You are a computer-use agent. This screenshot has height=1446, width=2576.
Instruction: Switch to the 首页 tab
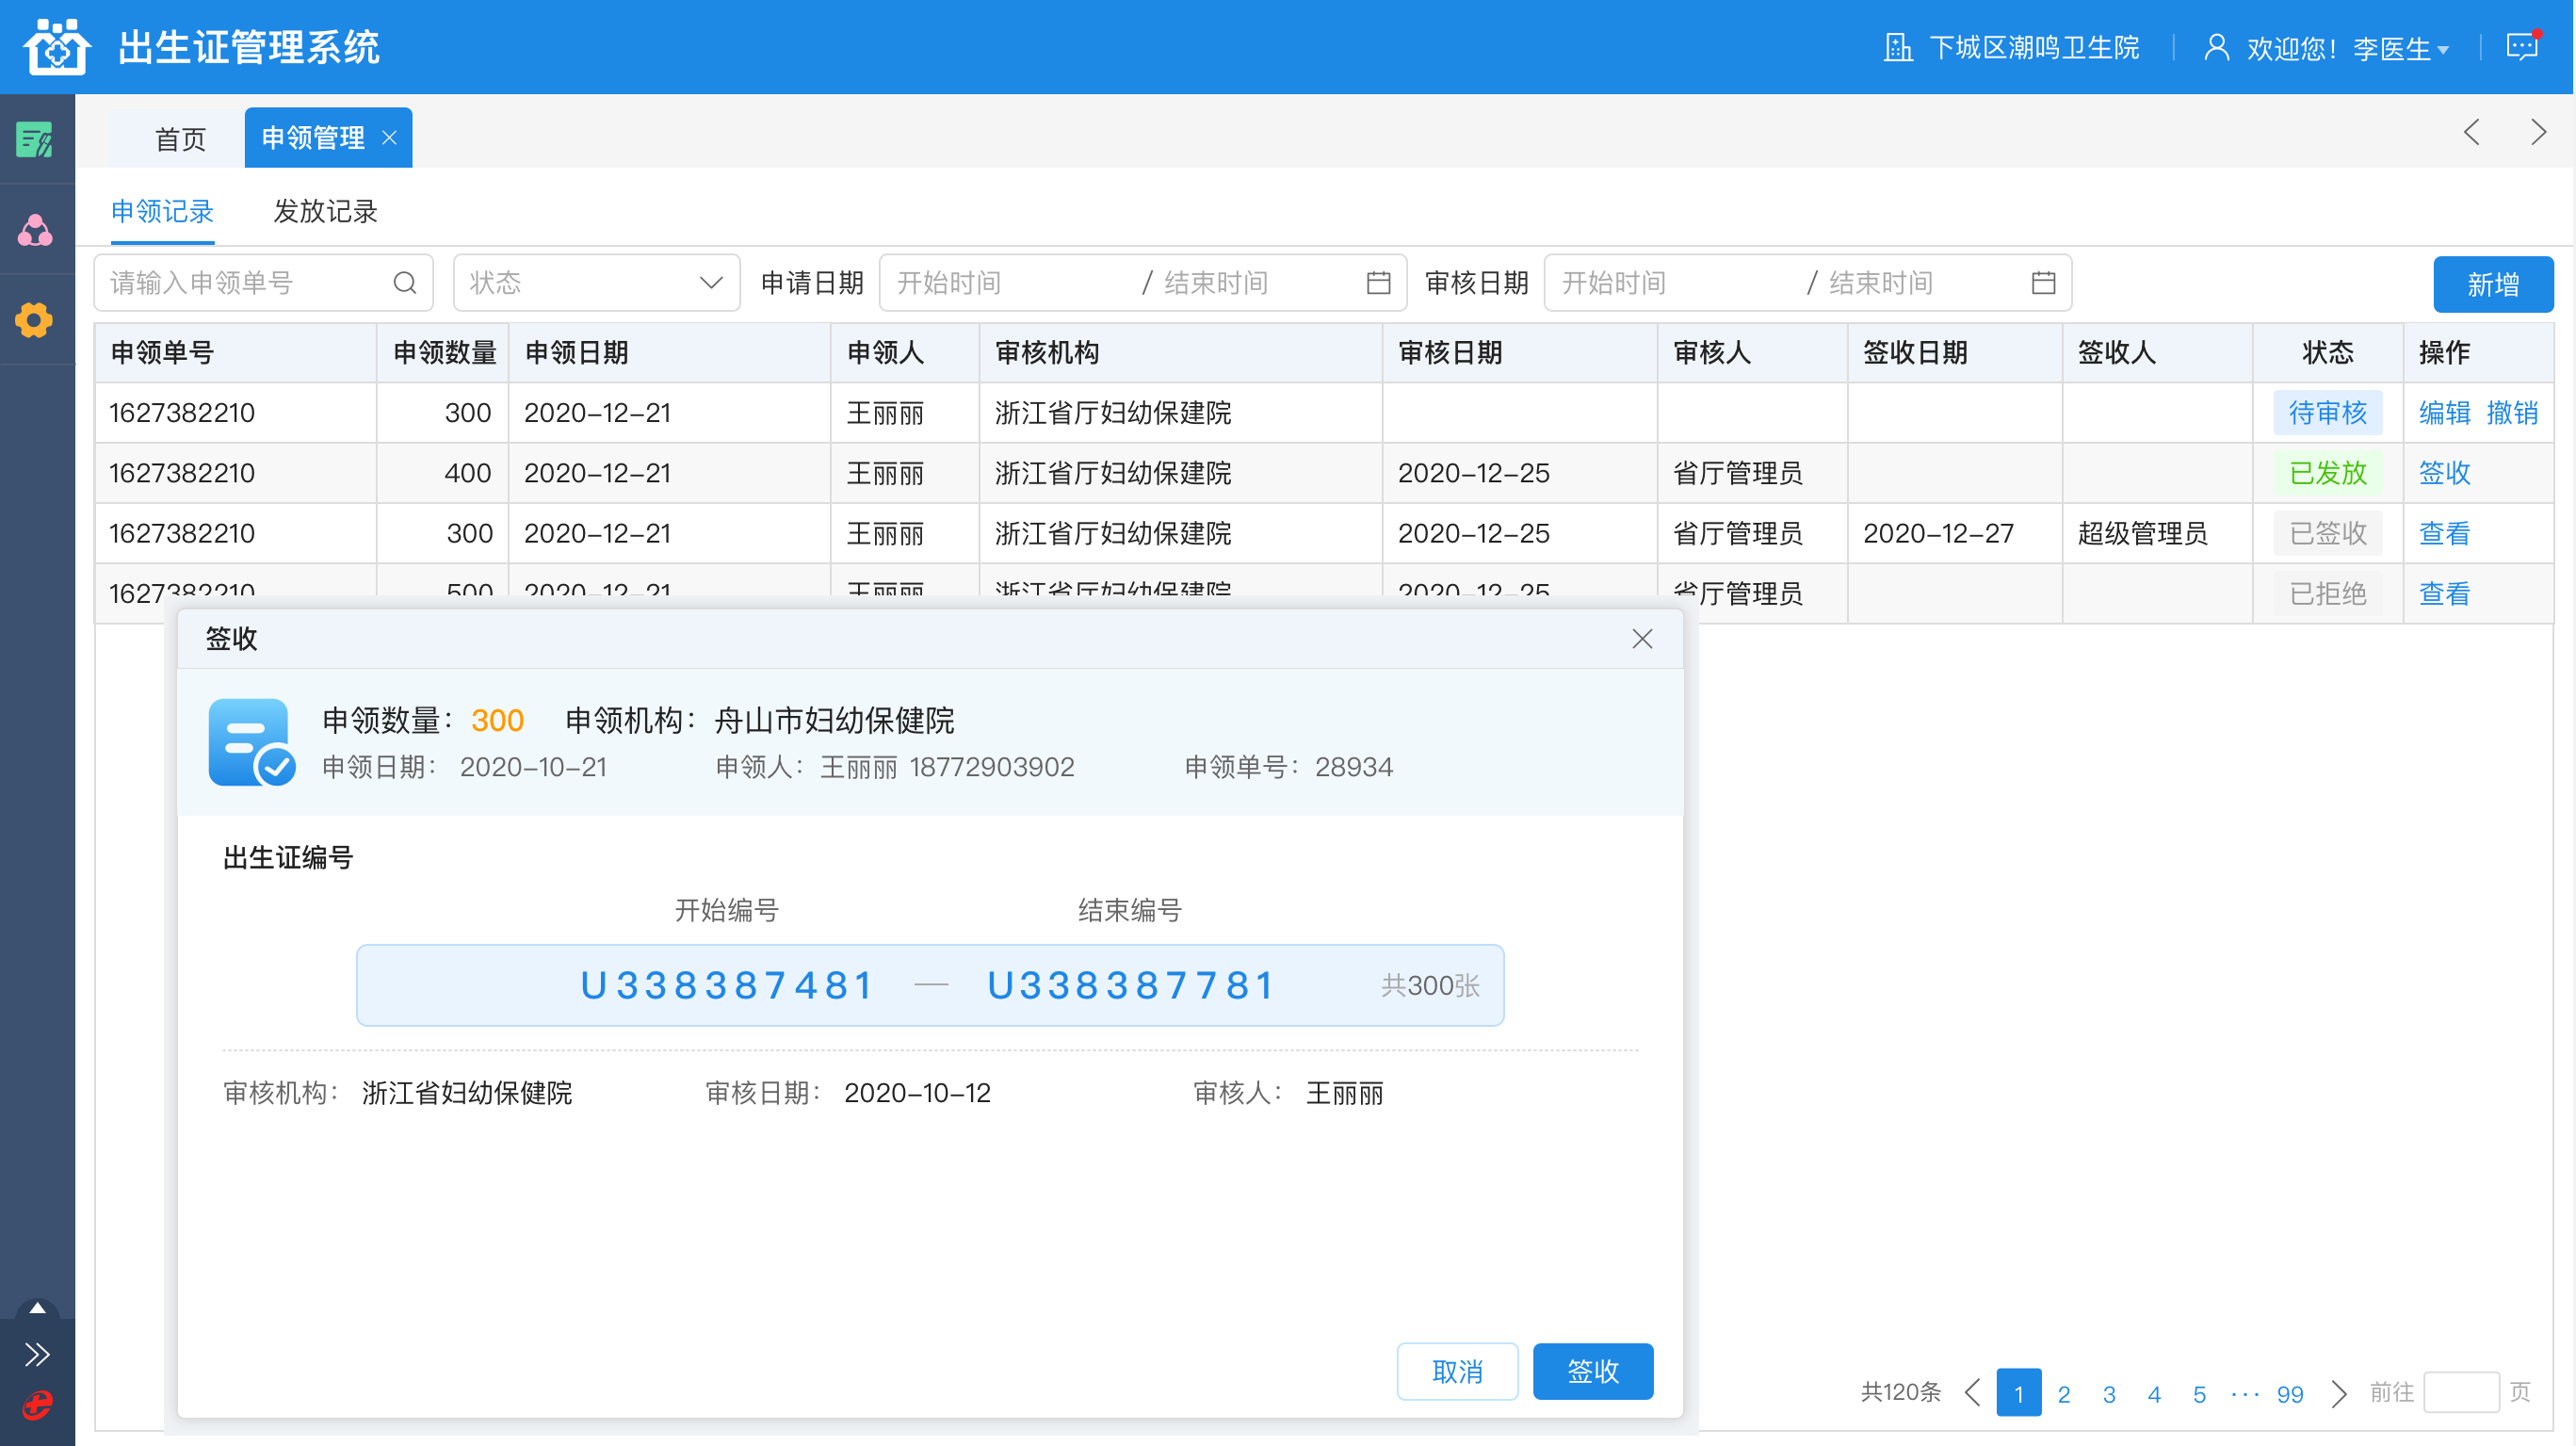(180, 138)
